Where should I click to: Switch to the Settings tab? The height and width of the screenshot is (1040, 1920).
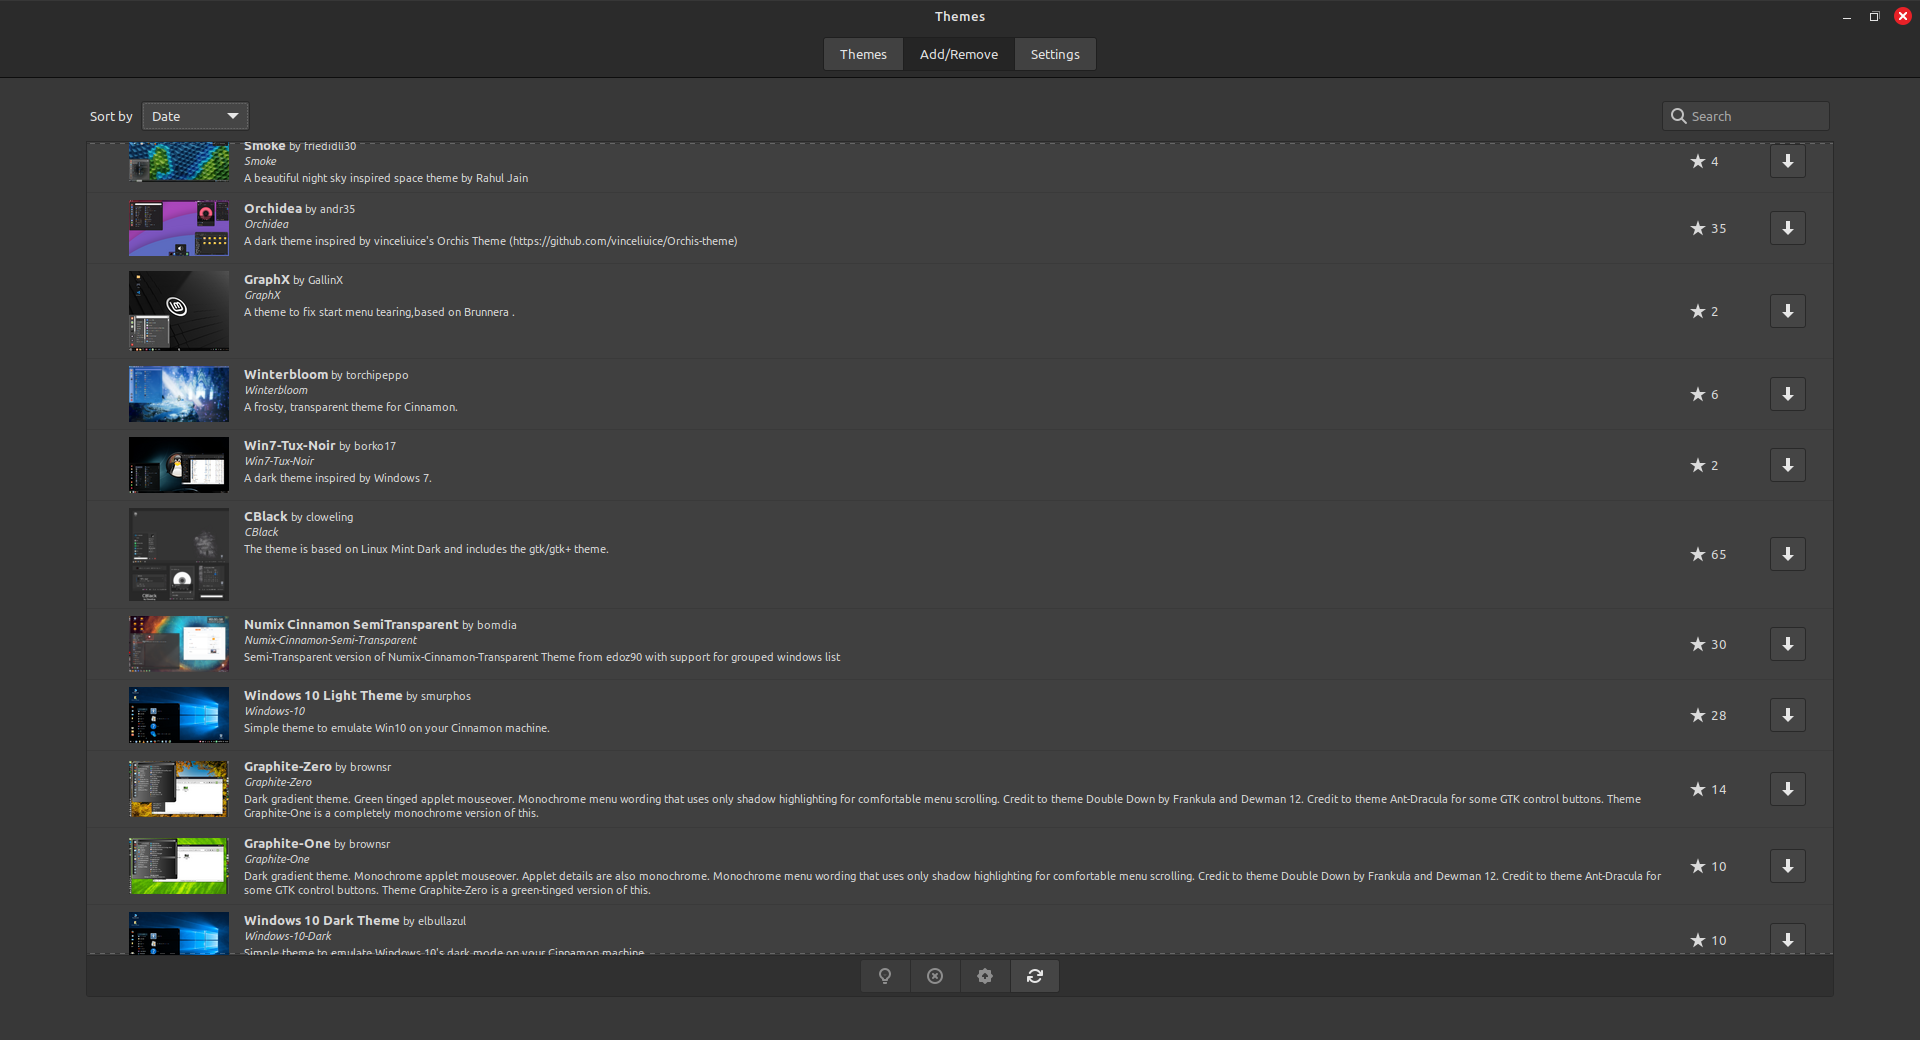(1055, 54)
